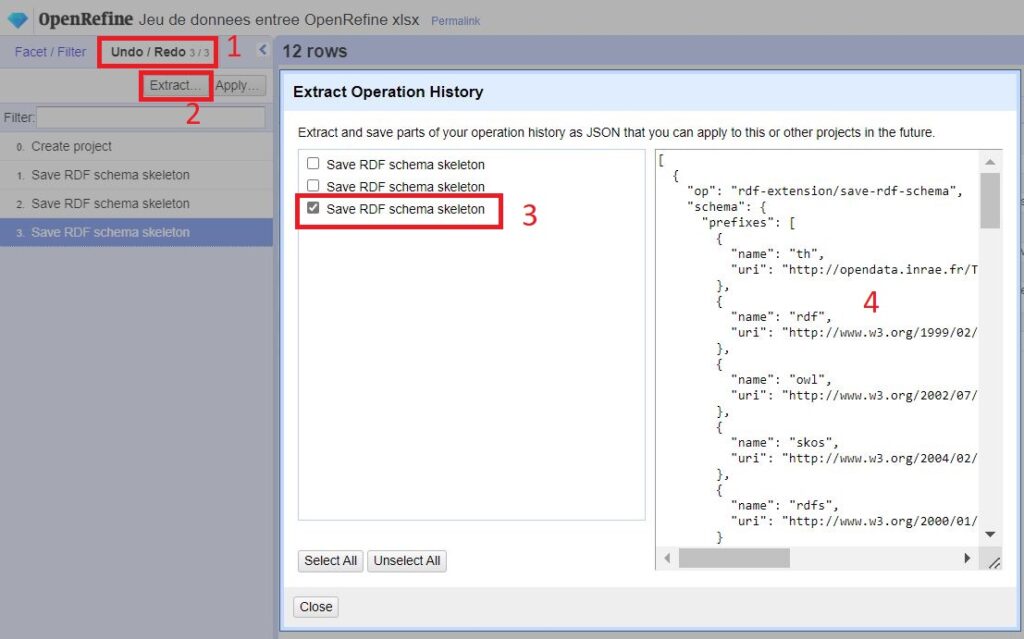Collapse the left panel with chevron arrow

tap(263, 50)
